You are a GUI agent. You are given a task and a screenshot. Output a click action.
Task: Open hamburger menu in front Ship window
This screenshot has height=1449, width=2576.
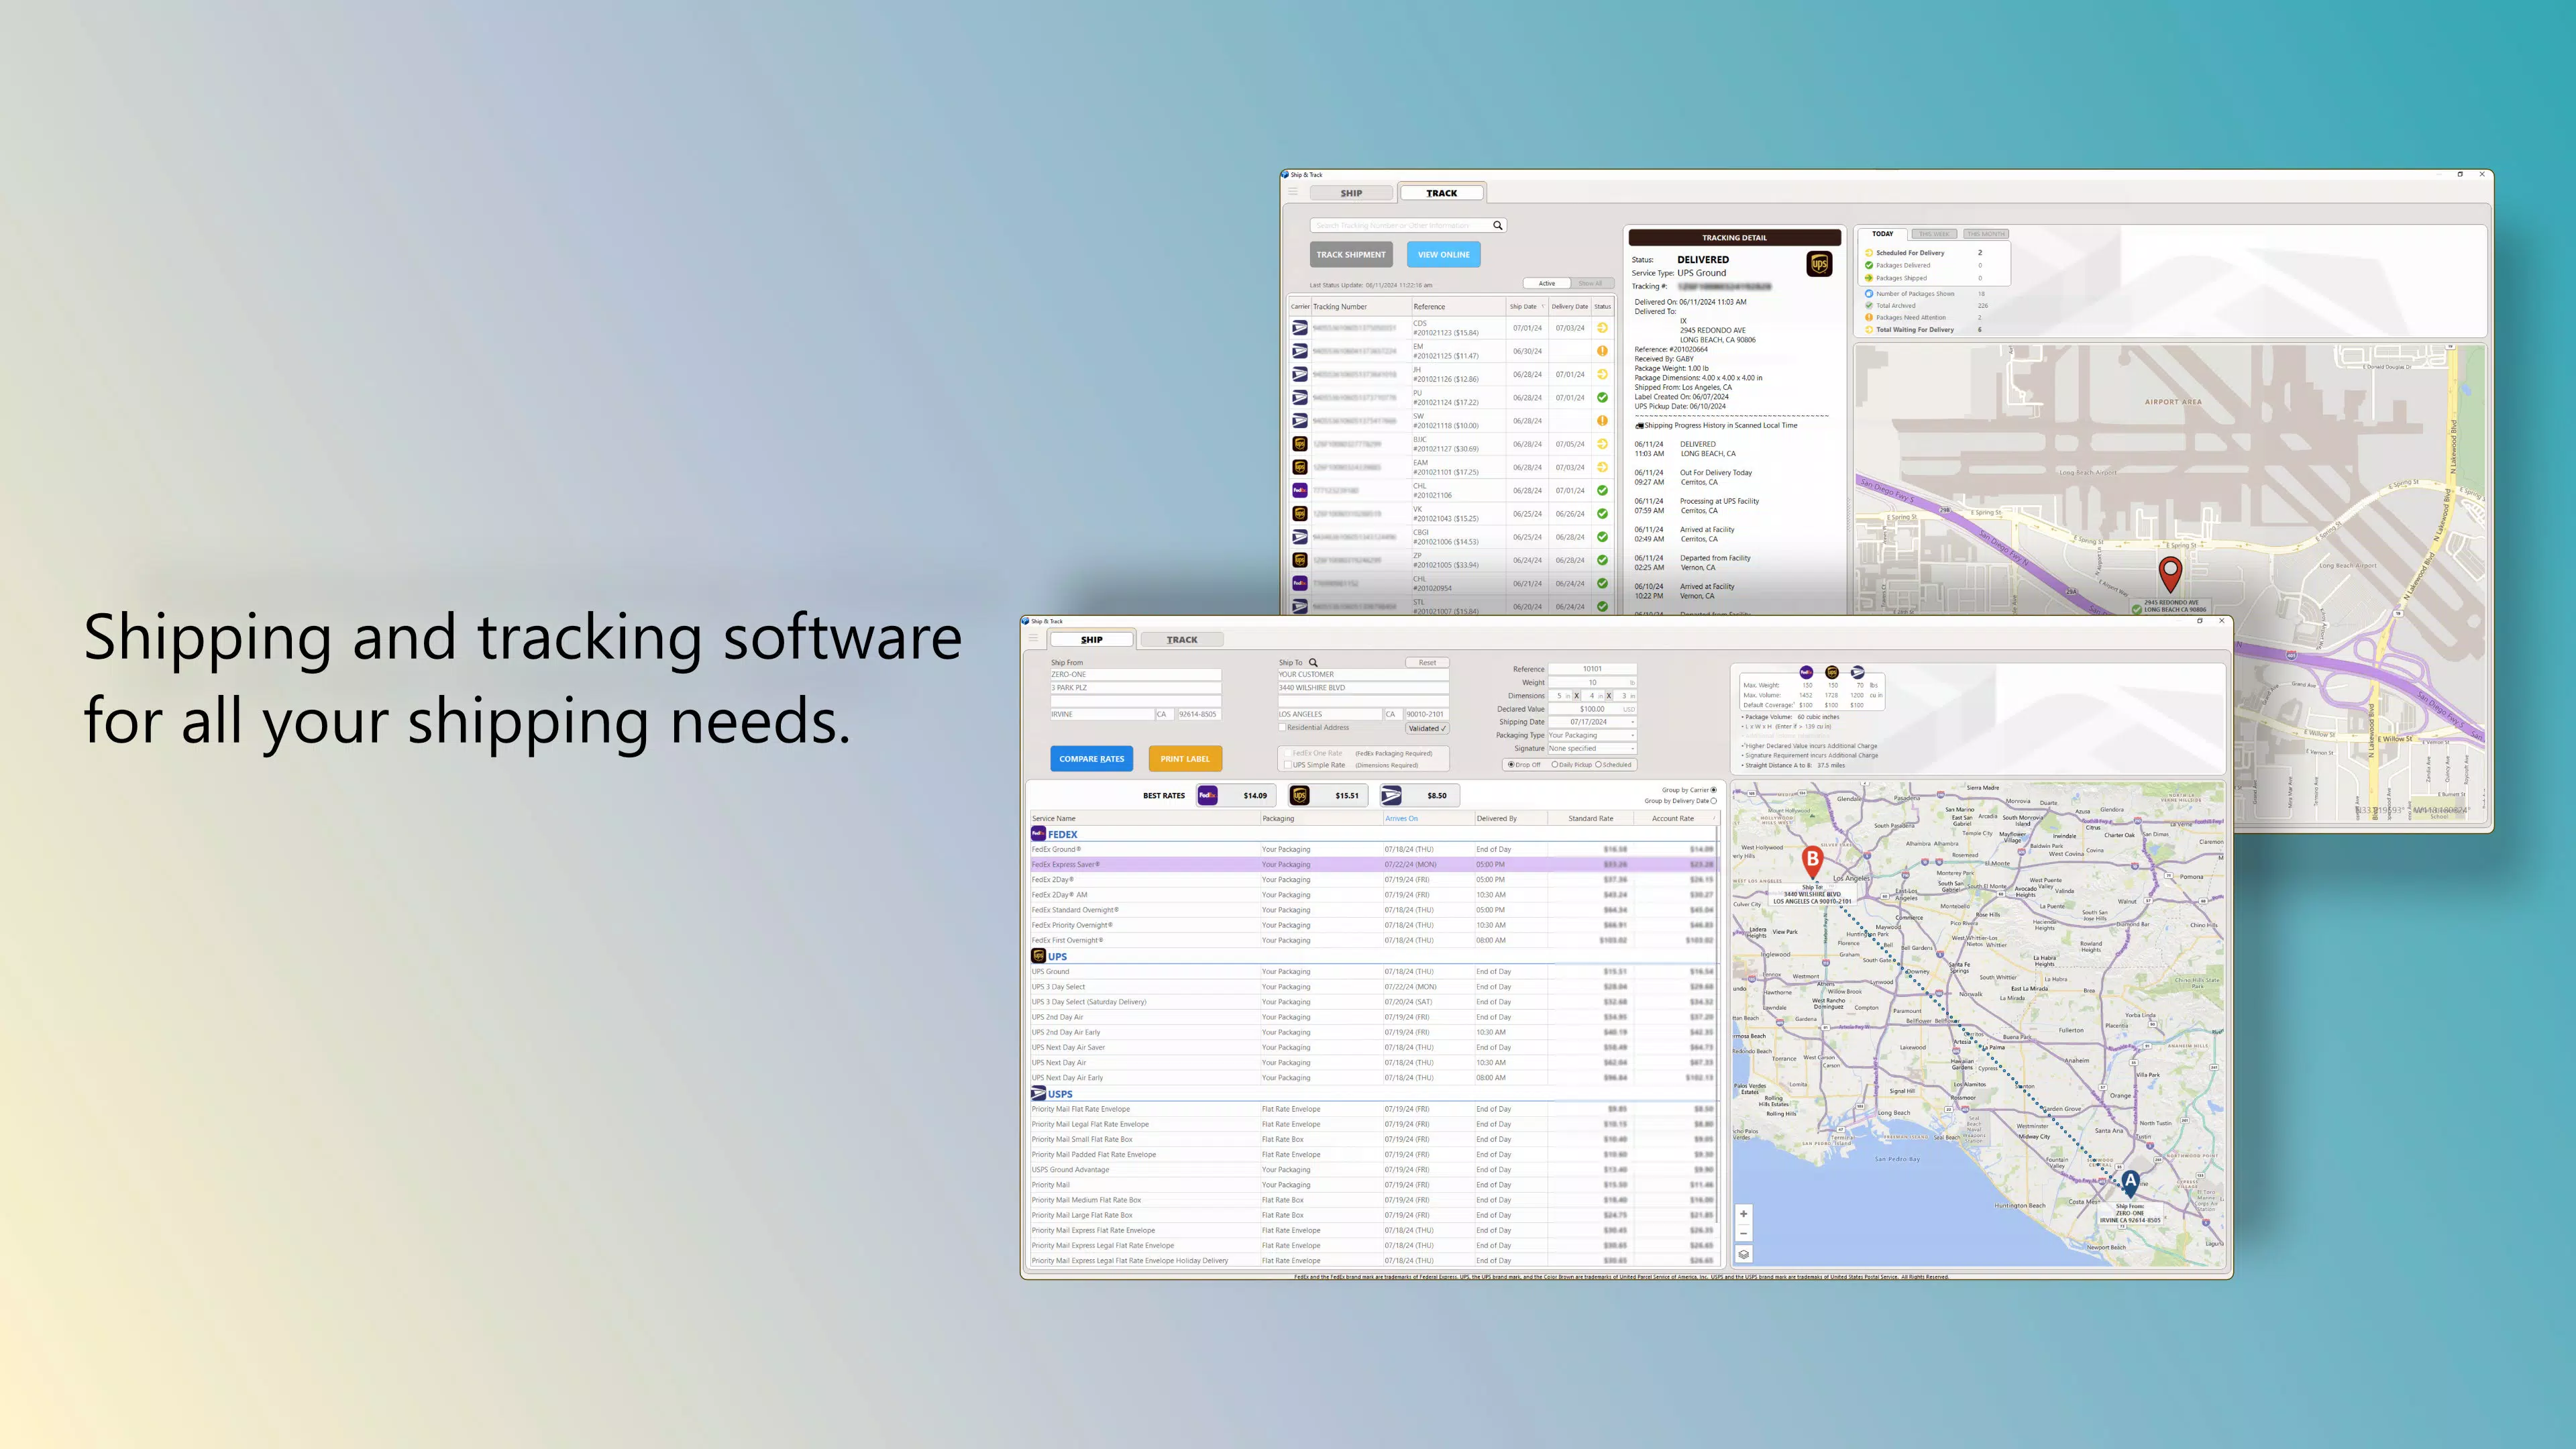click(x=1033, y=638)
